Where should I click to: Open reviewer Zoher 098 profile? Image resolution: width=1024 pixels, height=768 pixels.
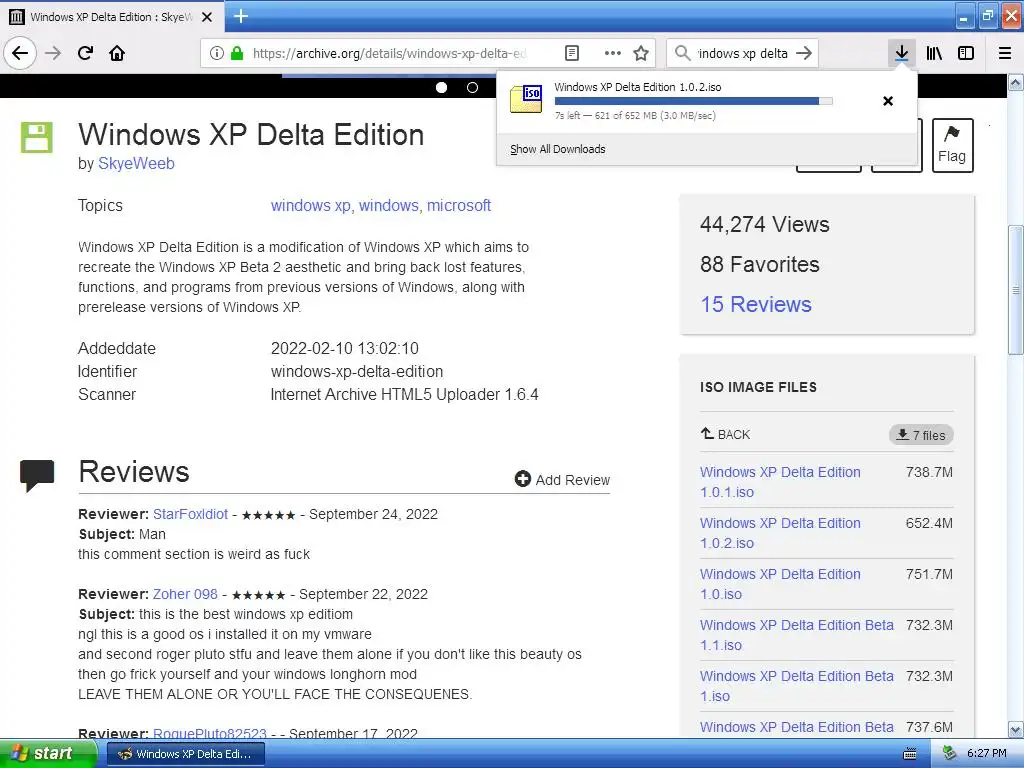[x=185, y=594]
